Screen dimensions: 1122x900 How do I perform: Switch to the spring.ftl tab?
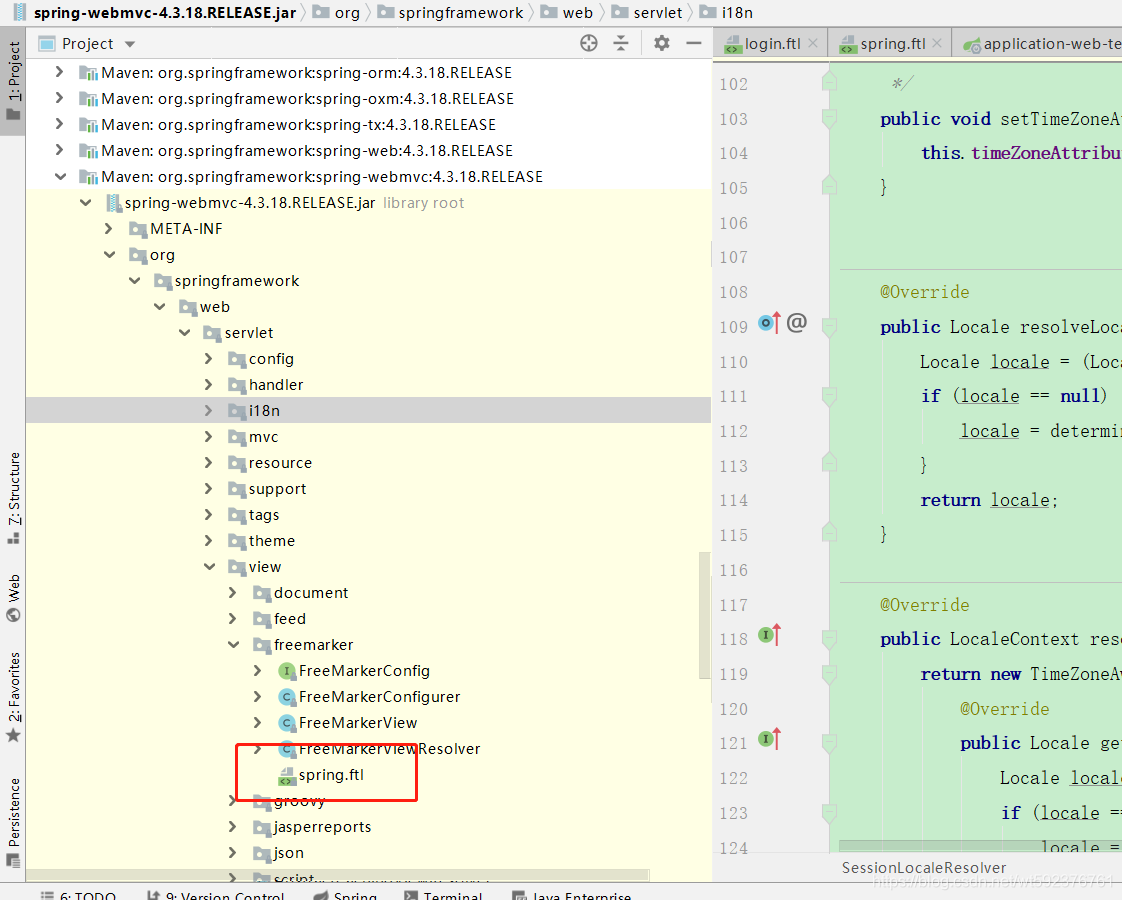[x=892, y=44]
